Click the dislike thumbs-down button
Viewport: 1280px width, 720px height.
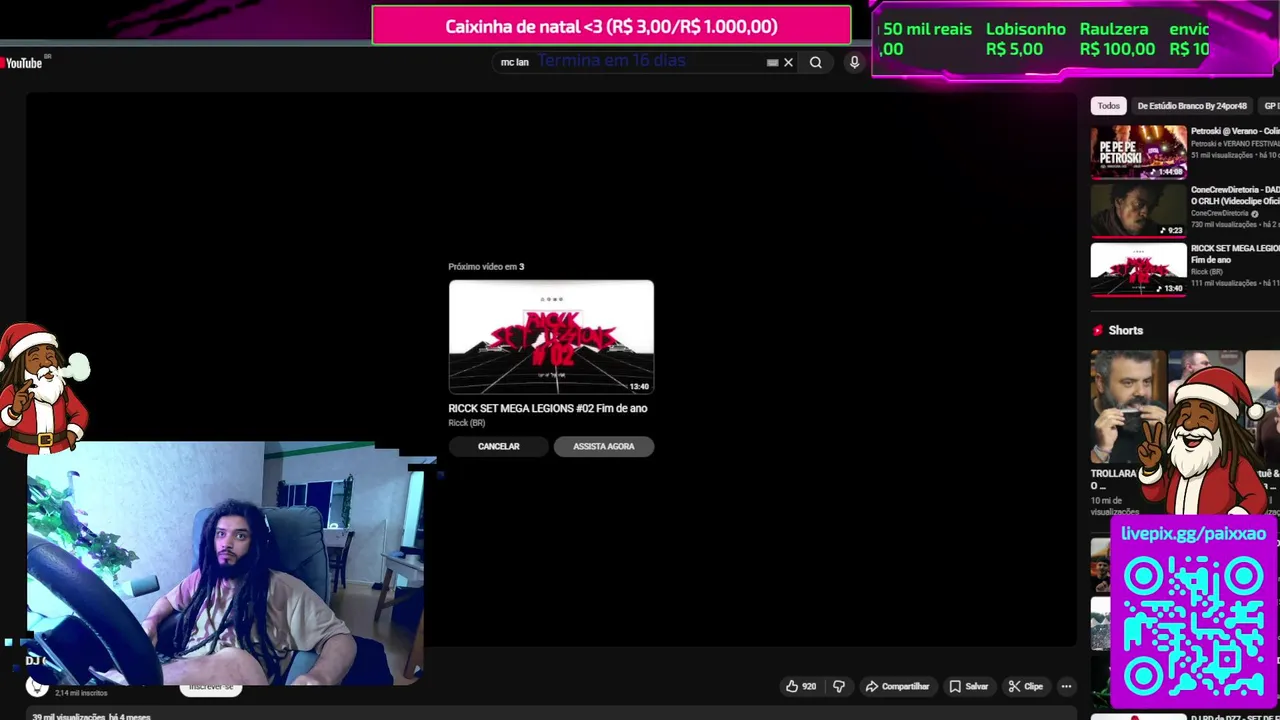click(839, 686)
